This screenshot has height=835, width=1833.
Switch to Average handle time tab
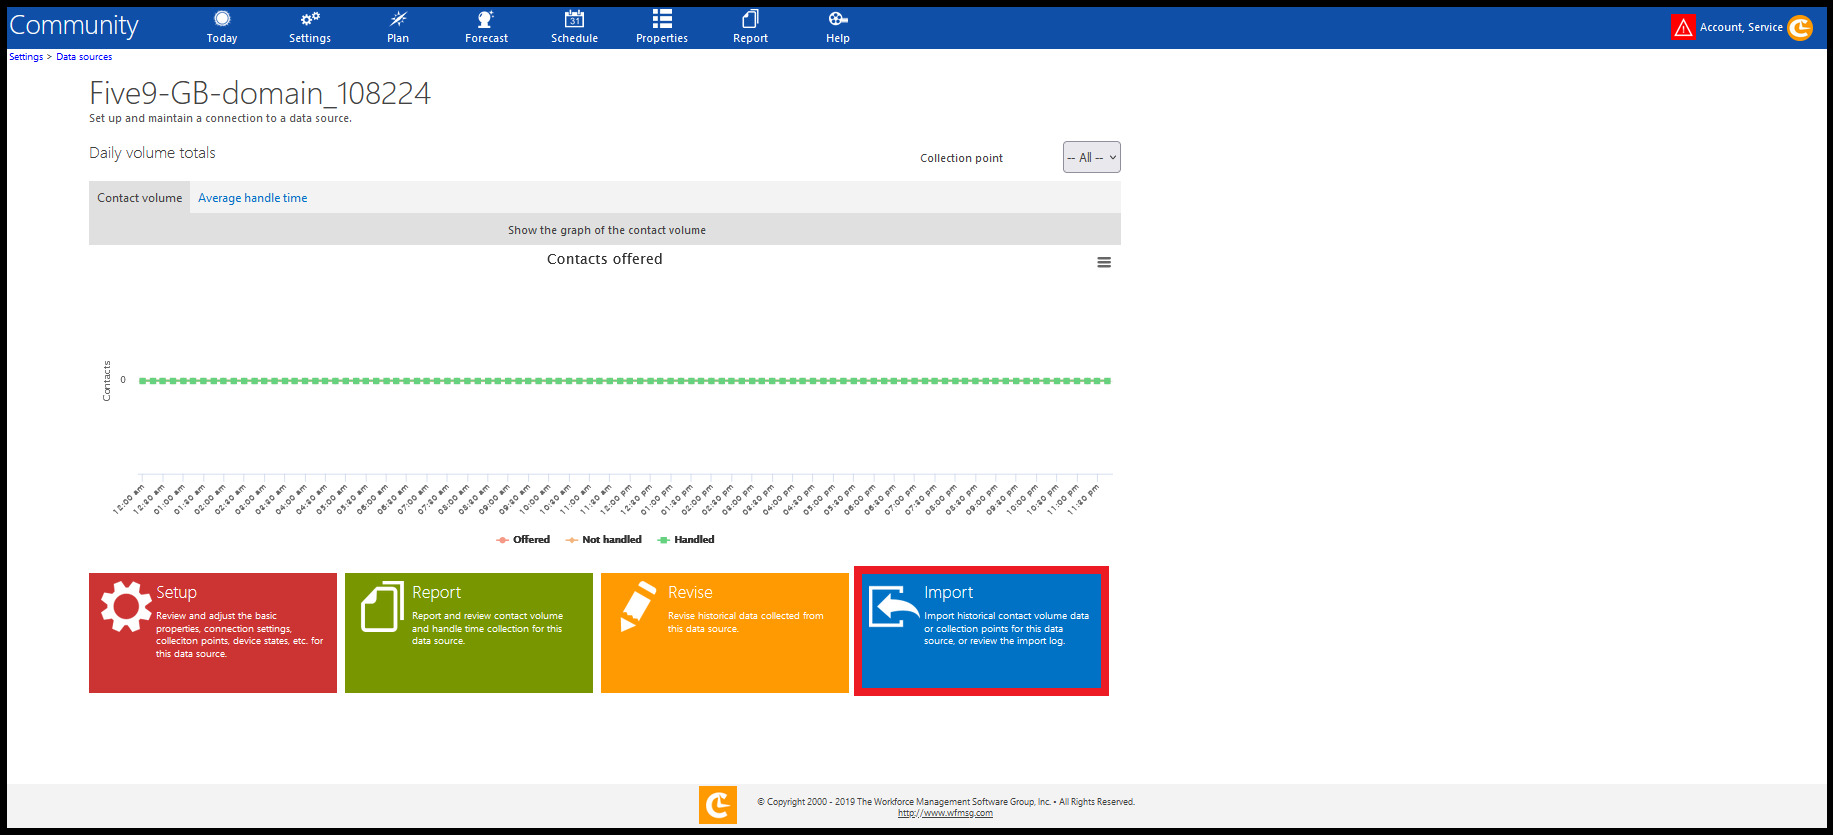[253, 198]
